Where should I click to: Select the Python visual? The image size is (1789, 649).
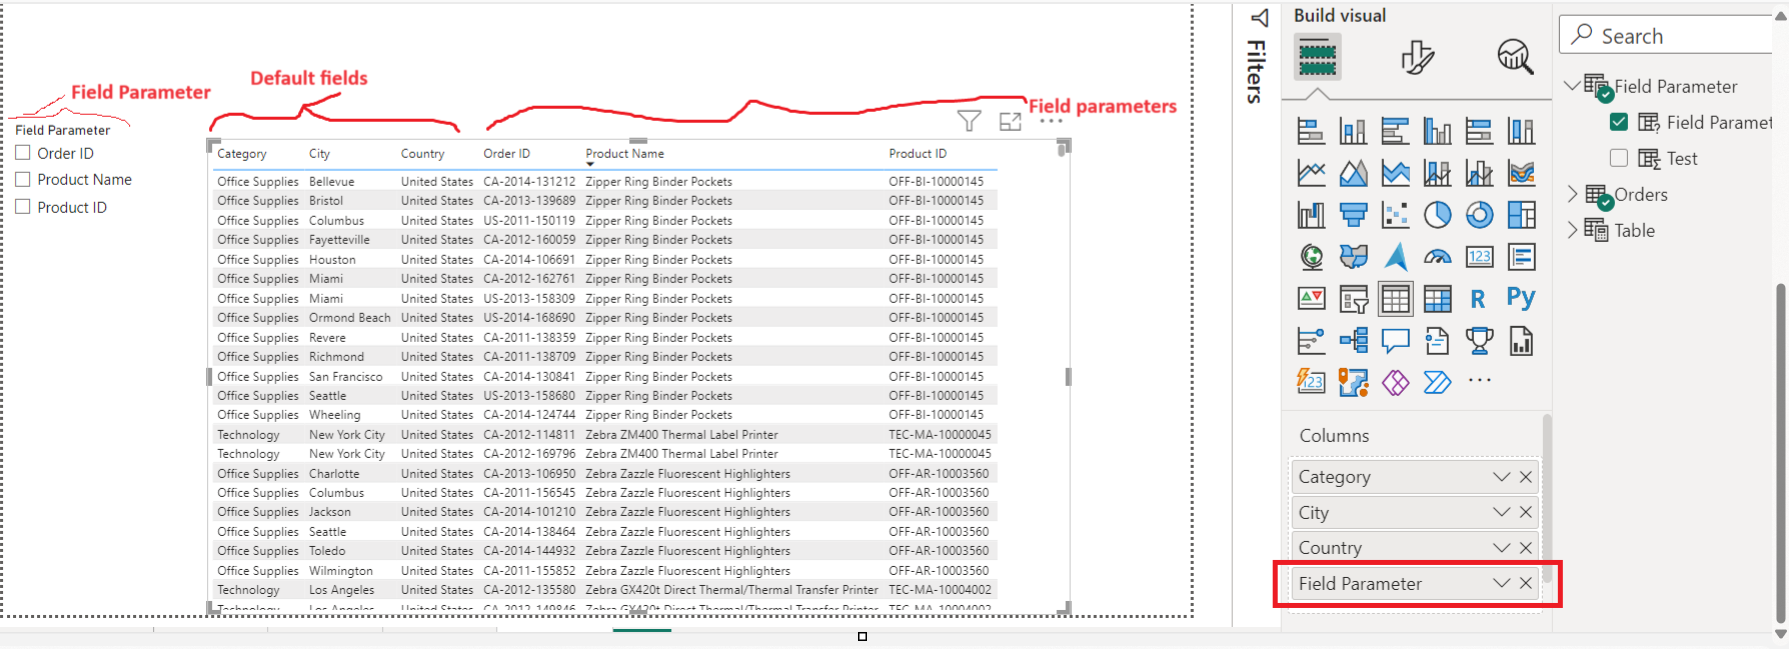tap(1521, 297)
